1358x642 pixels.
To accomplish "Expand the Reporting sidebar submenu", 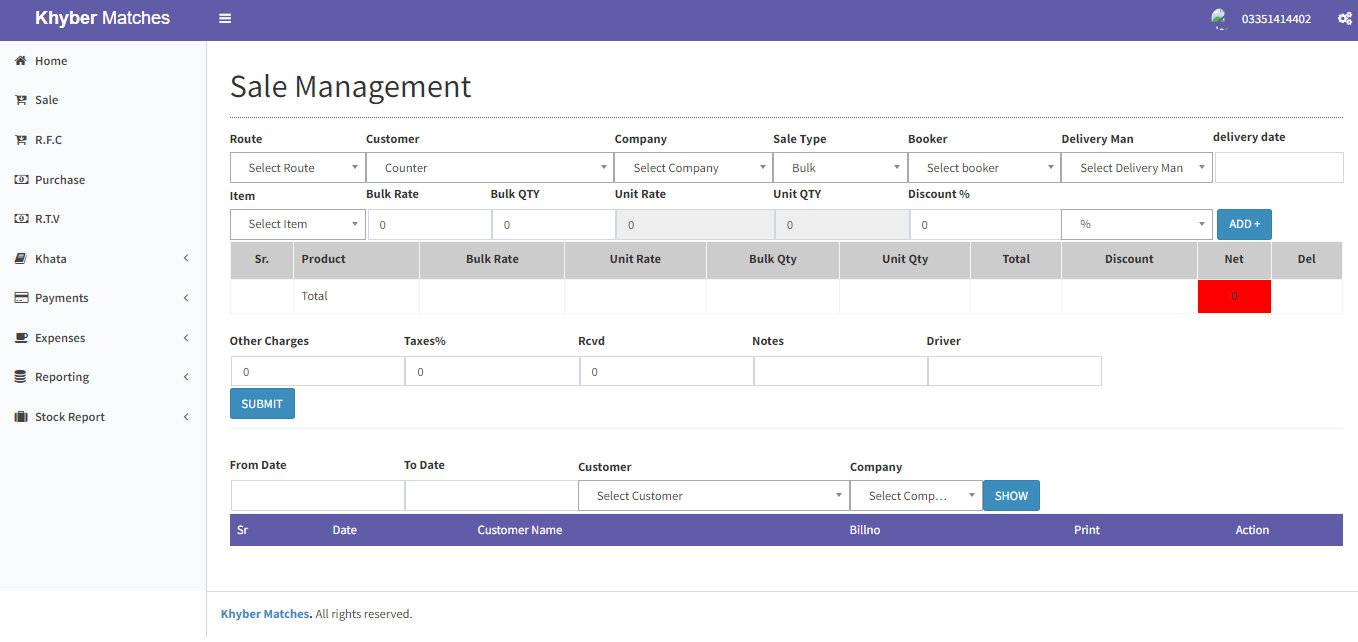I will (186, 377).
